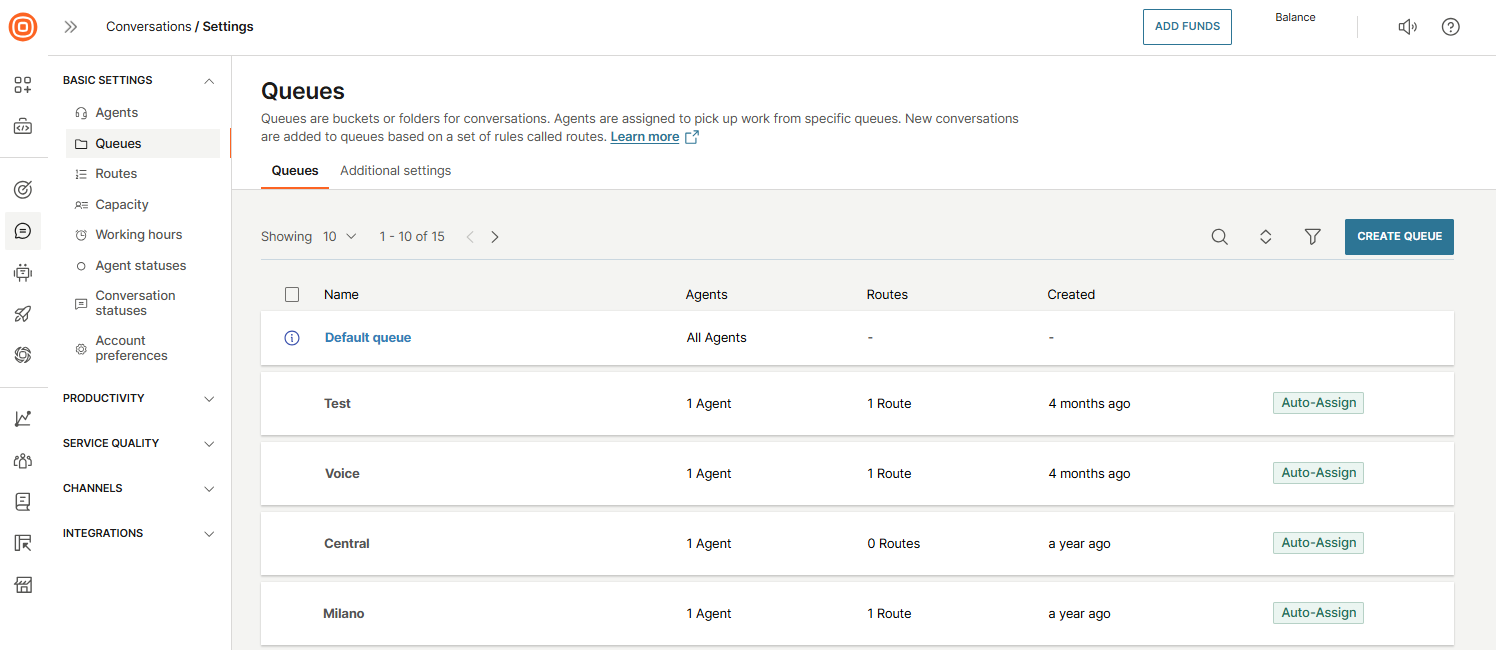
Task: Open the Default queue link
Action: (368, 338)
